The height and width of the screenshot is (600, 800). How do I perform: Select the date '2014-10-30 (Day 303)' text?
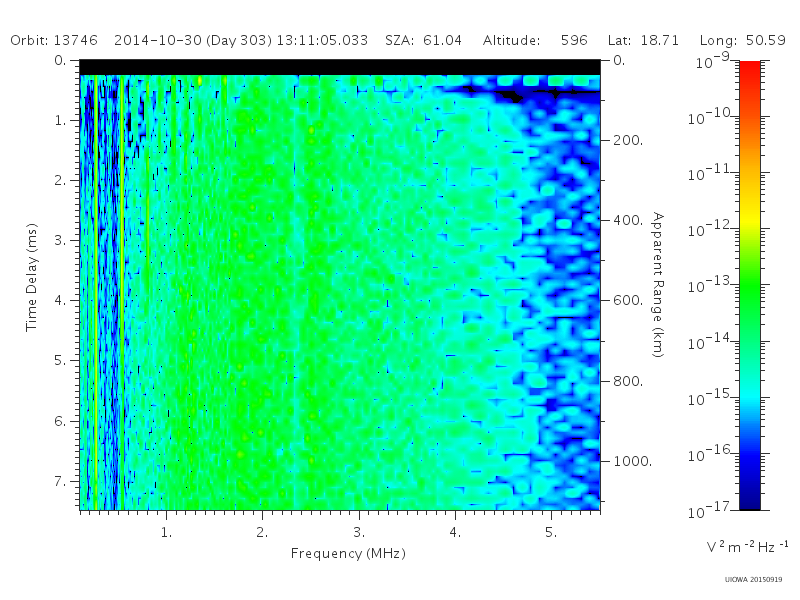(193, 40)
